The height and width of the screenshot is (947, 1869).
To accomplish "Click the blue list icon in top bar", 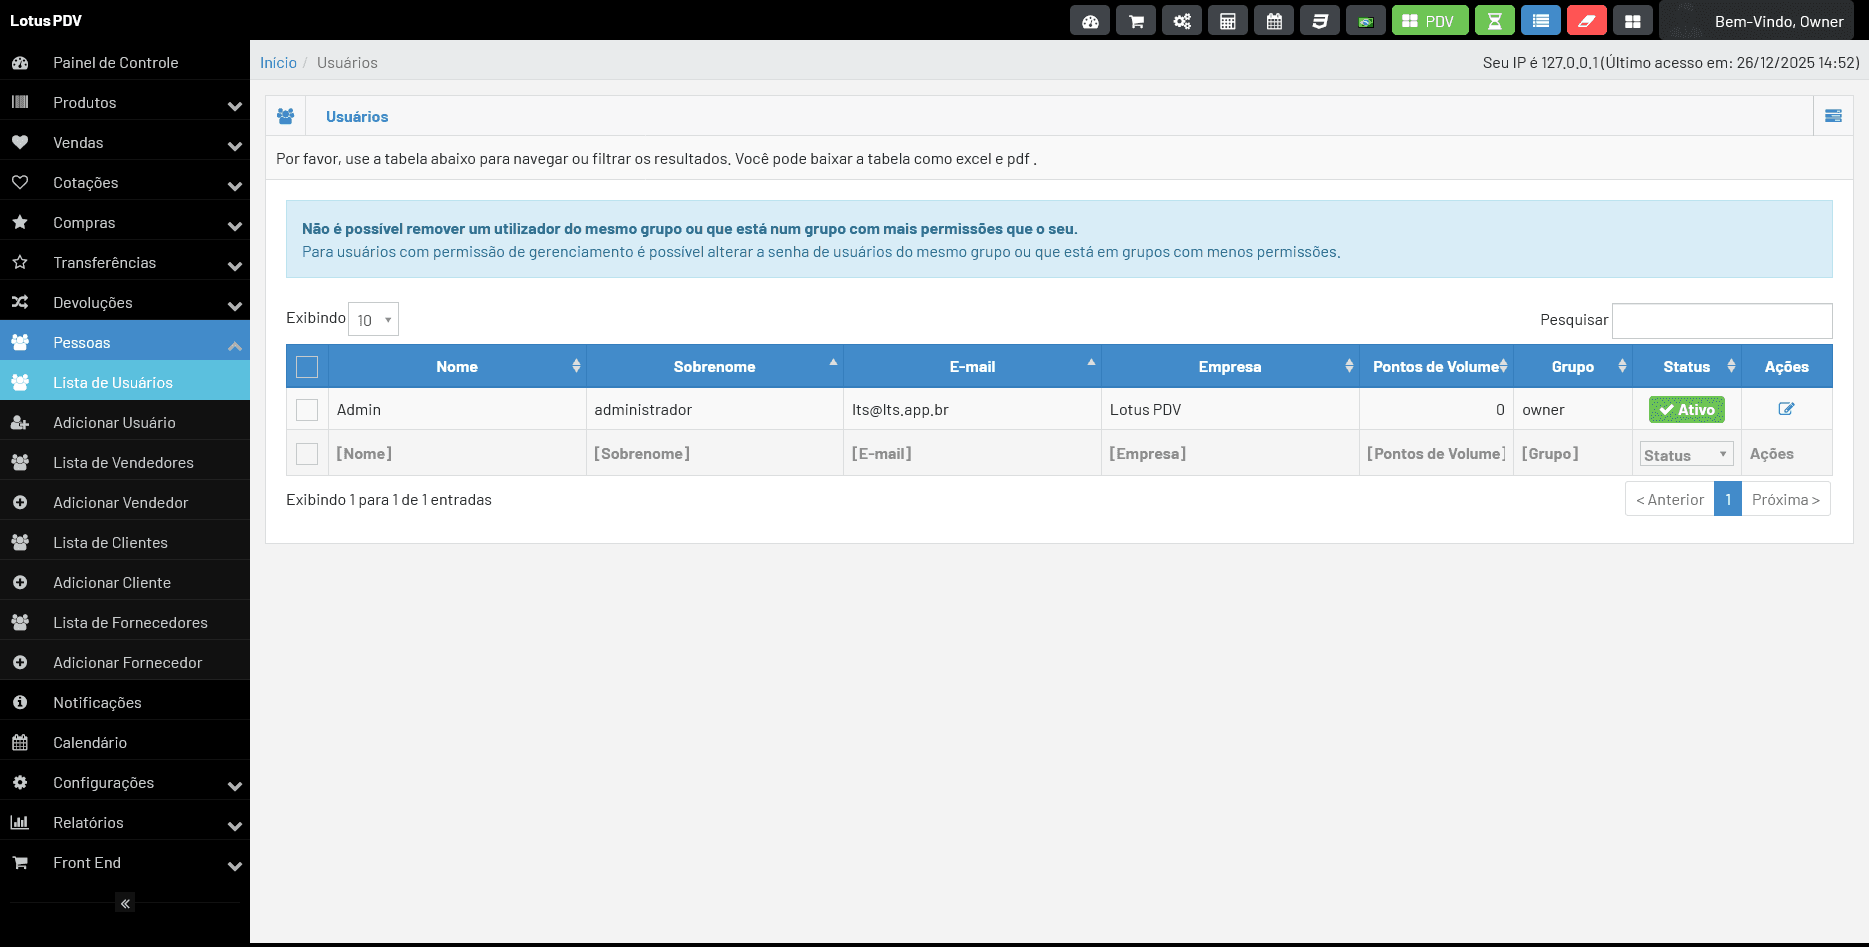I will pos(1541,21).
